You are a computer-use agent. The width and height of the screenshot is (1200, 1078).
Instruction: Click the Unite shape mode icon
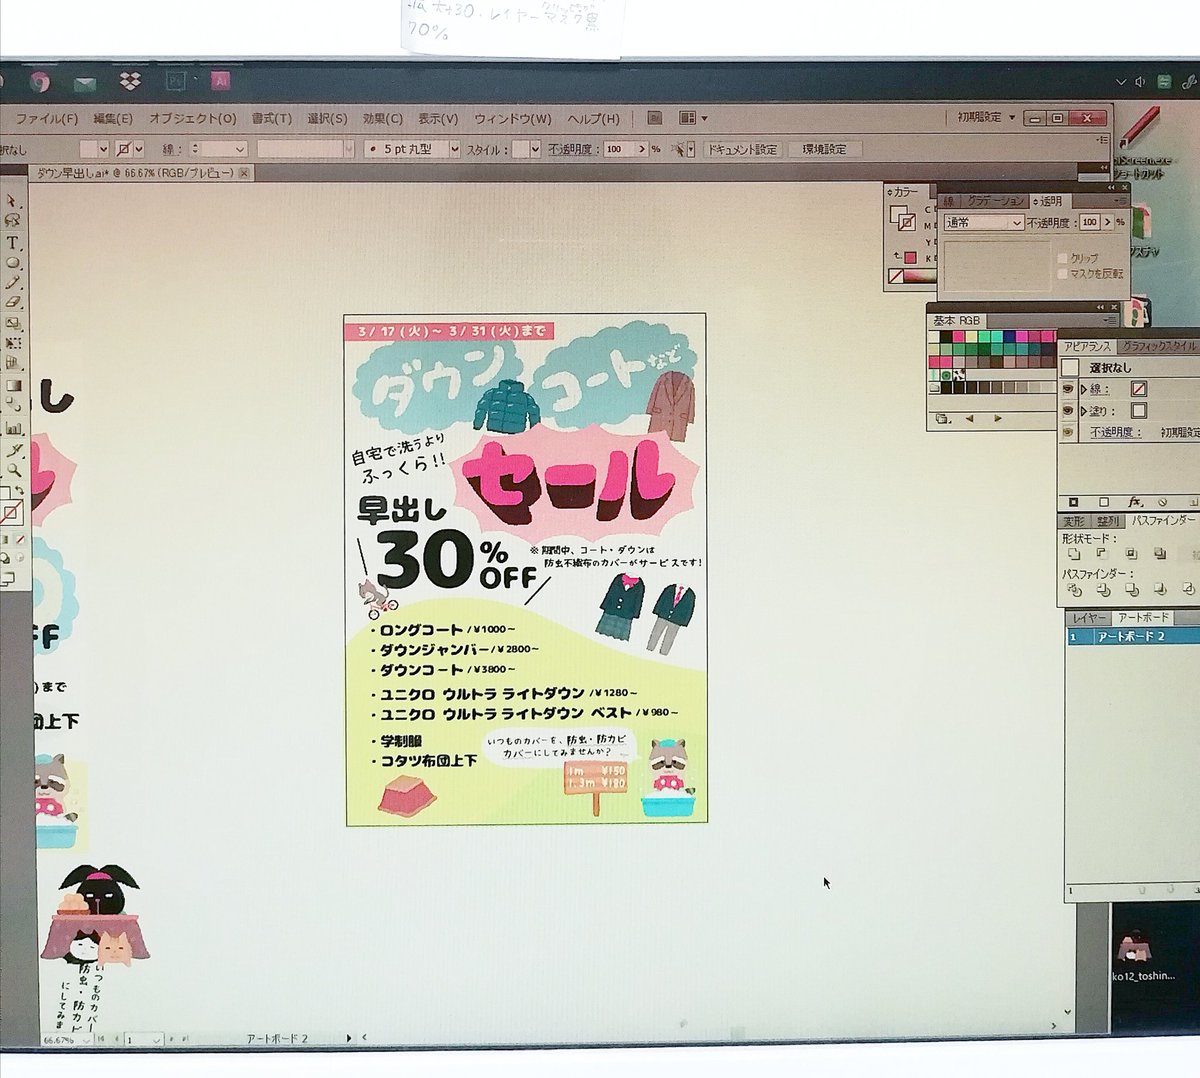coord(1074,554)
